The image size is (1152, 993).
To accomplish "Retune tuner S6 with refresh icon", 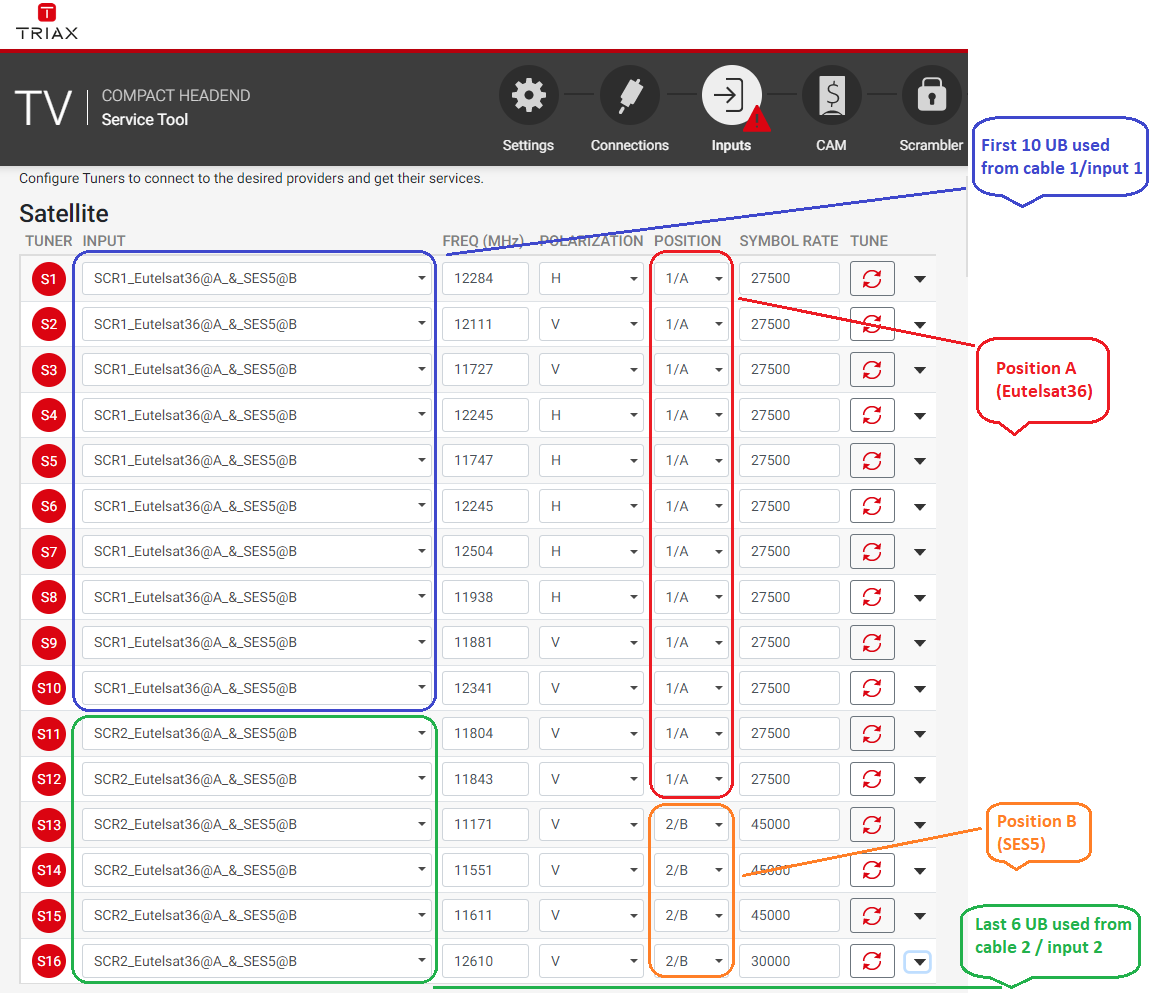I will tap(872, 507).
